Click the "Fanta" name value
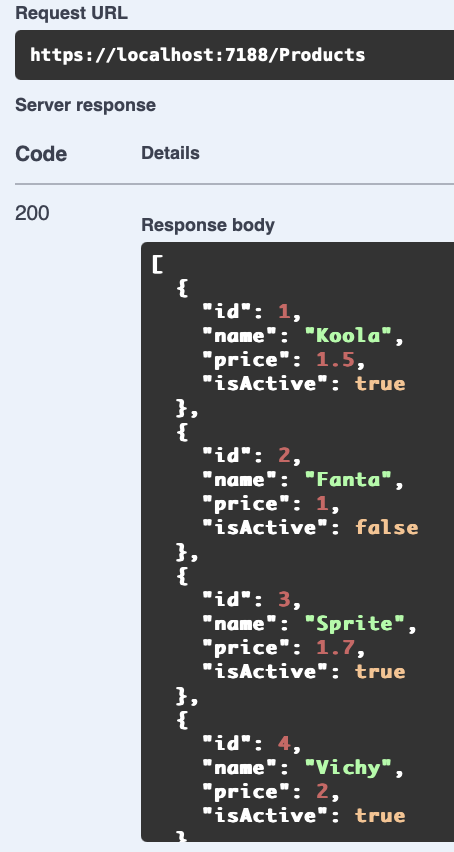 click(348, 480)
